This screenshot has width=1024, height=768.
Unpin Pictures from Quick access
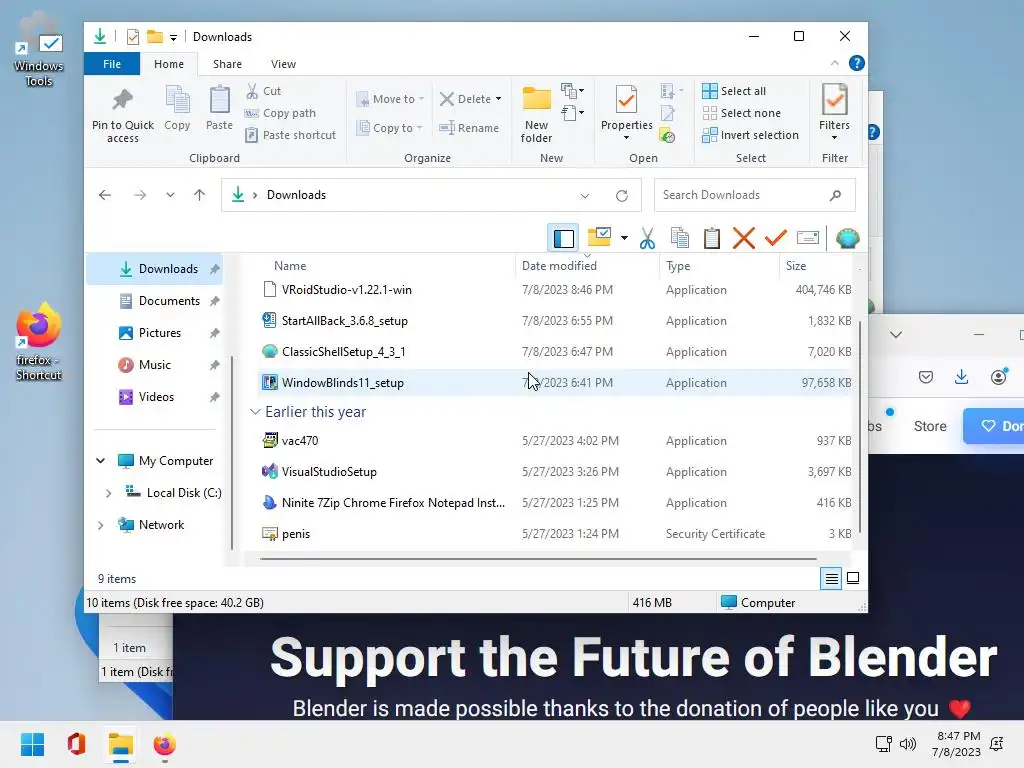tap(214, 333)
